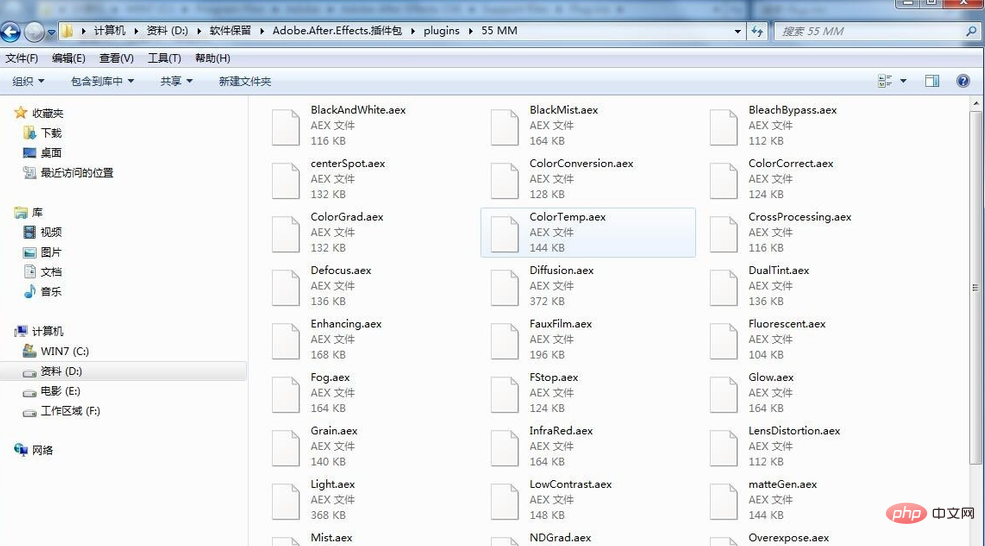This screenshot has width=985, height=546.
Task: Click the change view icon
Action: [x=885, y=81]
